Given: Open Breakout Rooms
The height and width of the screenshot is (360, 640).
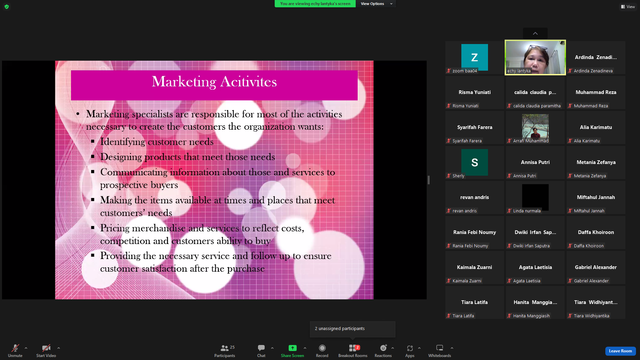Looking at the screenshot, I should click(353, 350).
